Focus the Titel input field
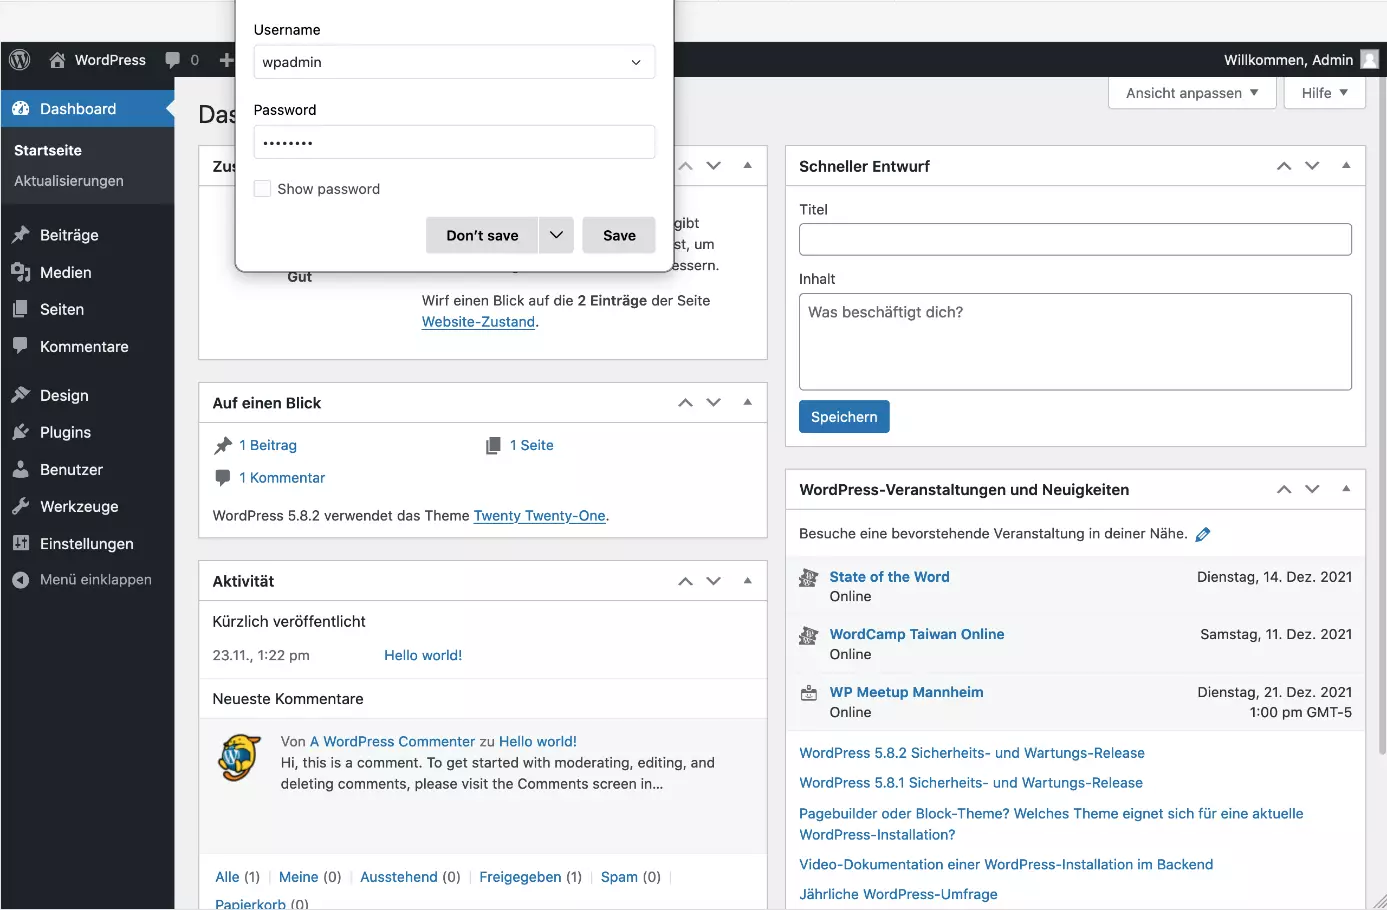The width and height of the screenshot is (1387, 910). pos(1075,239)
